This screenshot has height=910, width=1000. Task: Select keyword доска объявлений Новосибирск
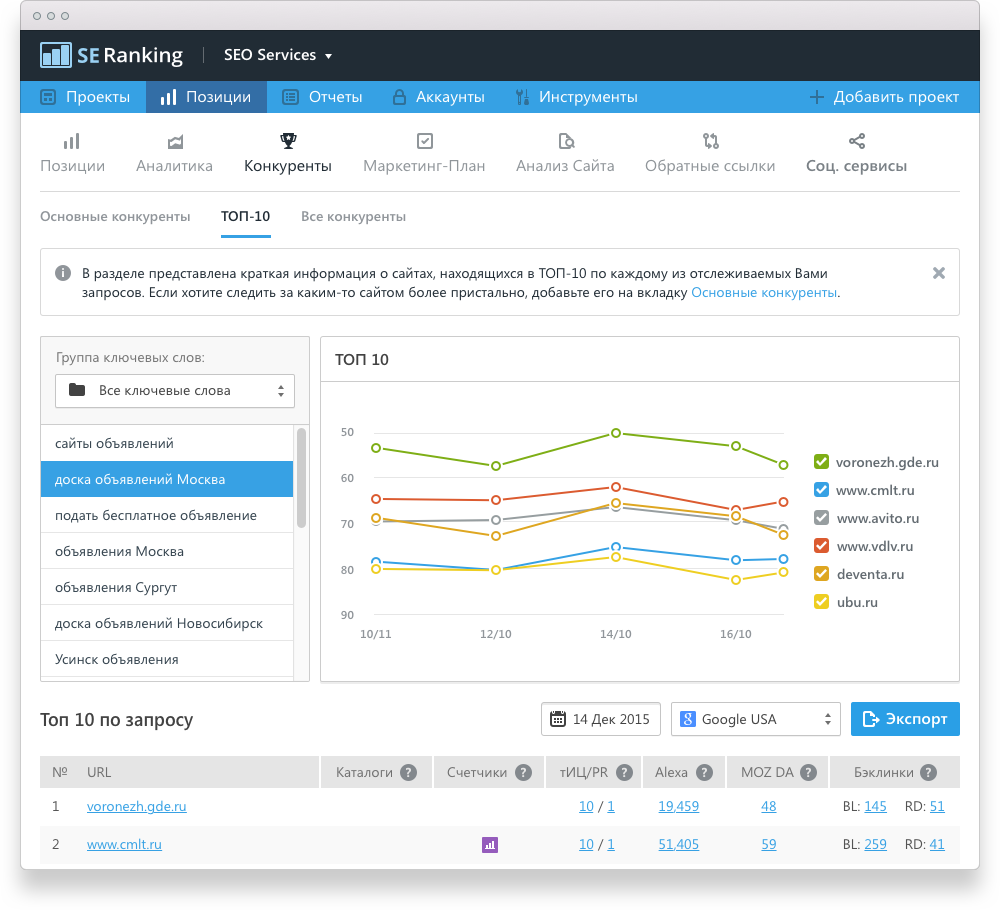167,623
